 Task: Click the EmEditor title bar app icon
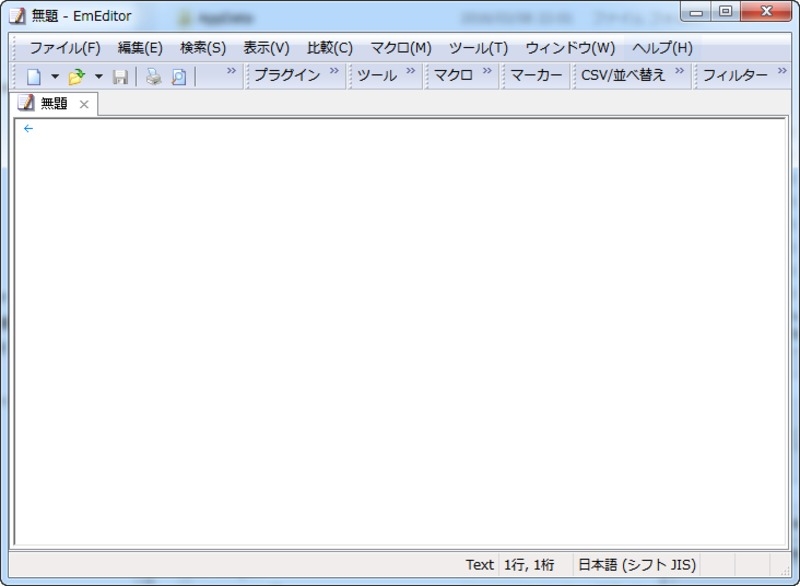[17, 16]
